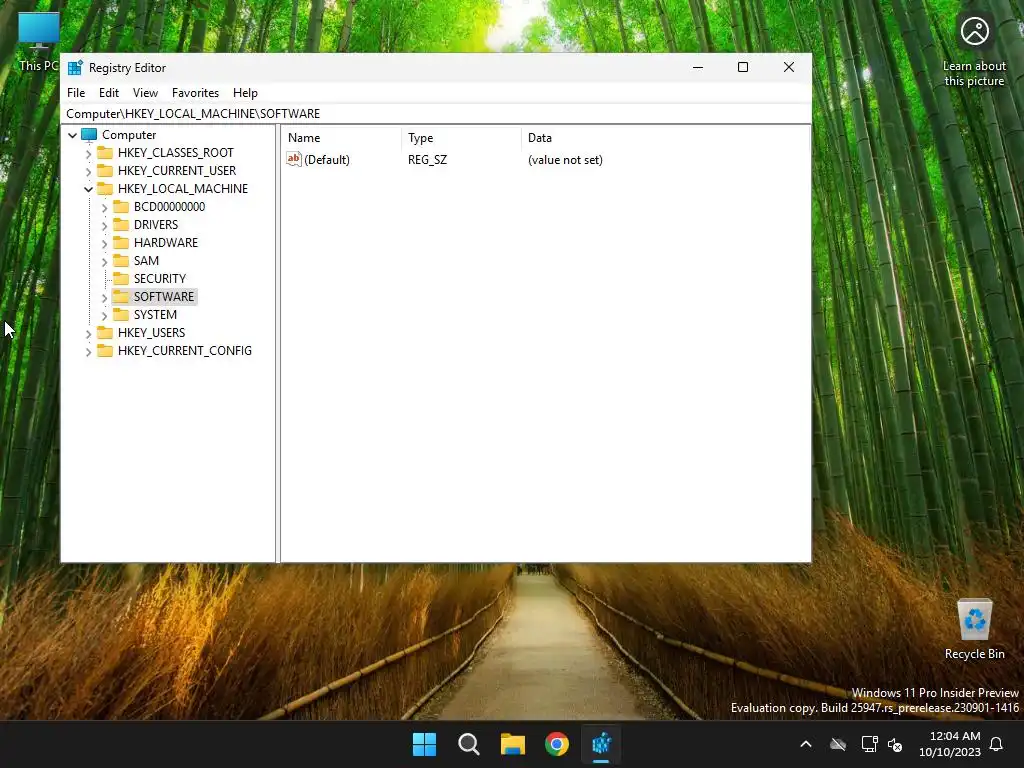
Task: Open the View menu
Action: [x=145, y=93]
